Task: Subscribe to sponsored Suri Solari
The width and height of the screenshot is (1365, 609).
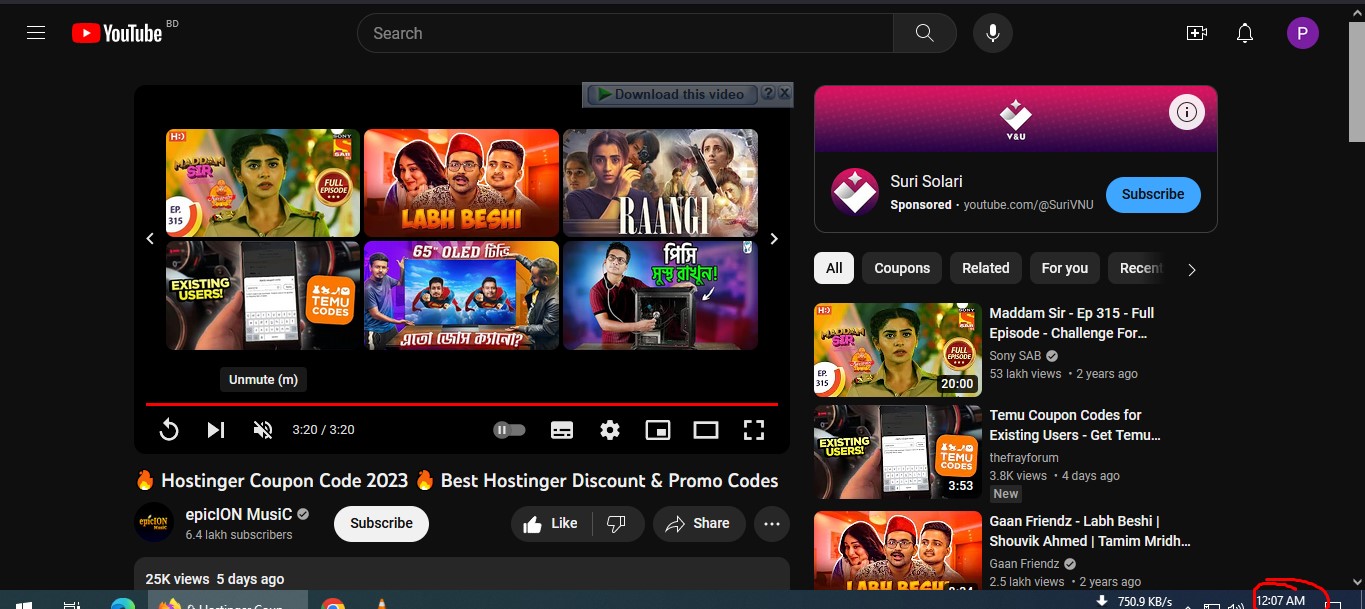Action: (x=1153, y=194)
